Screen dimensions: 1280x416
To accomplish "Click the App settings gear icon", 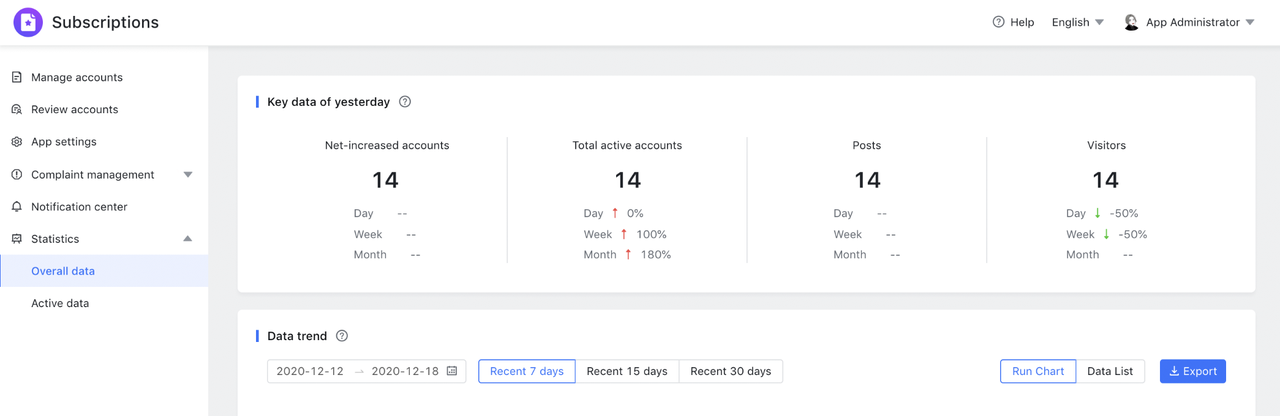I will click(16, 142).
